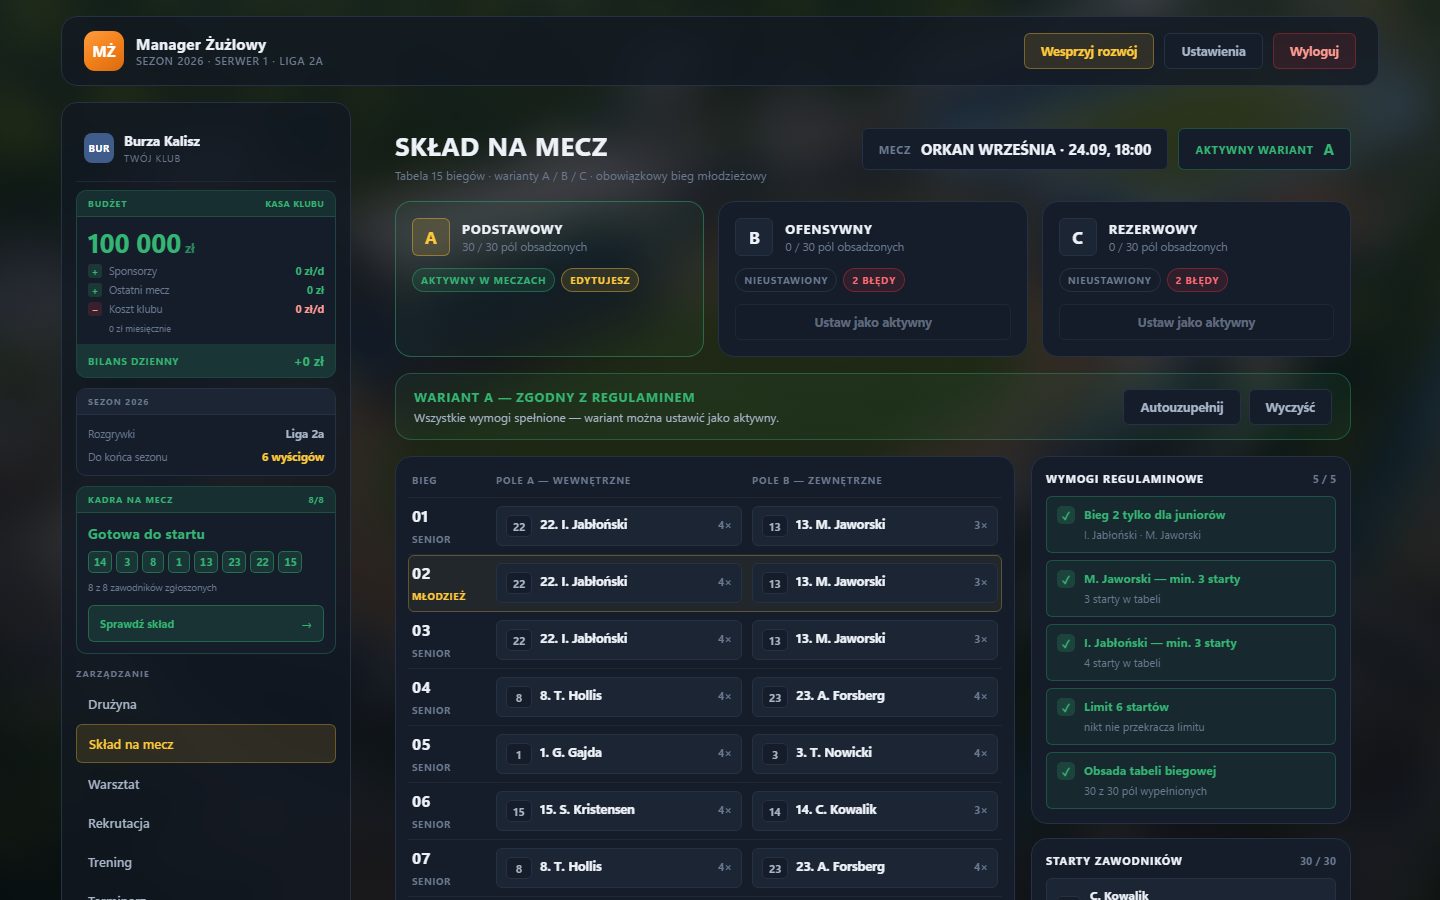Click the Autouzupełnij button

tap(1181, 407)
